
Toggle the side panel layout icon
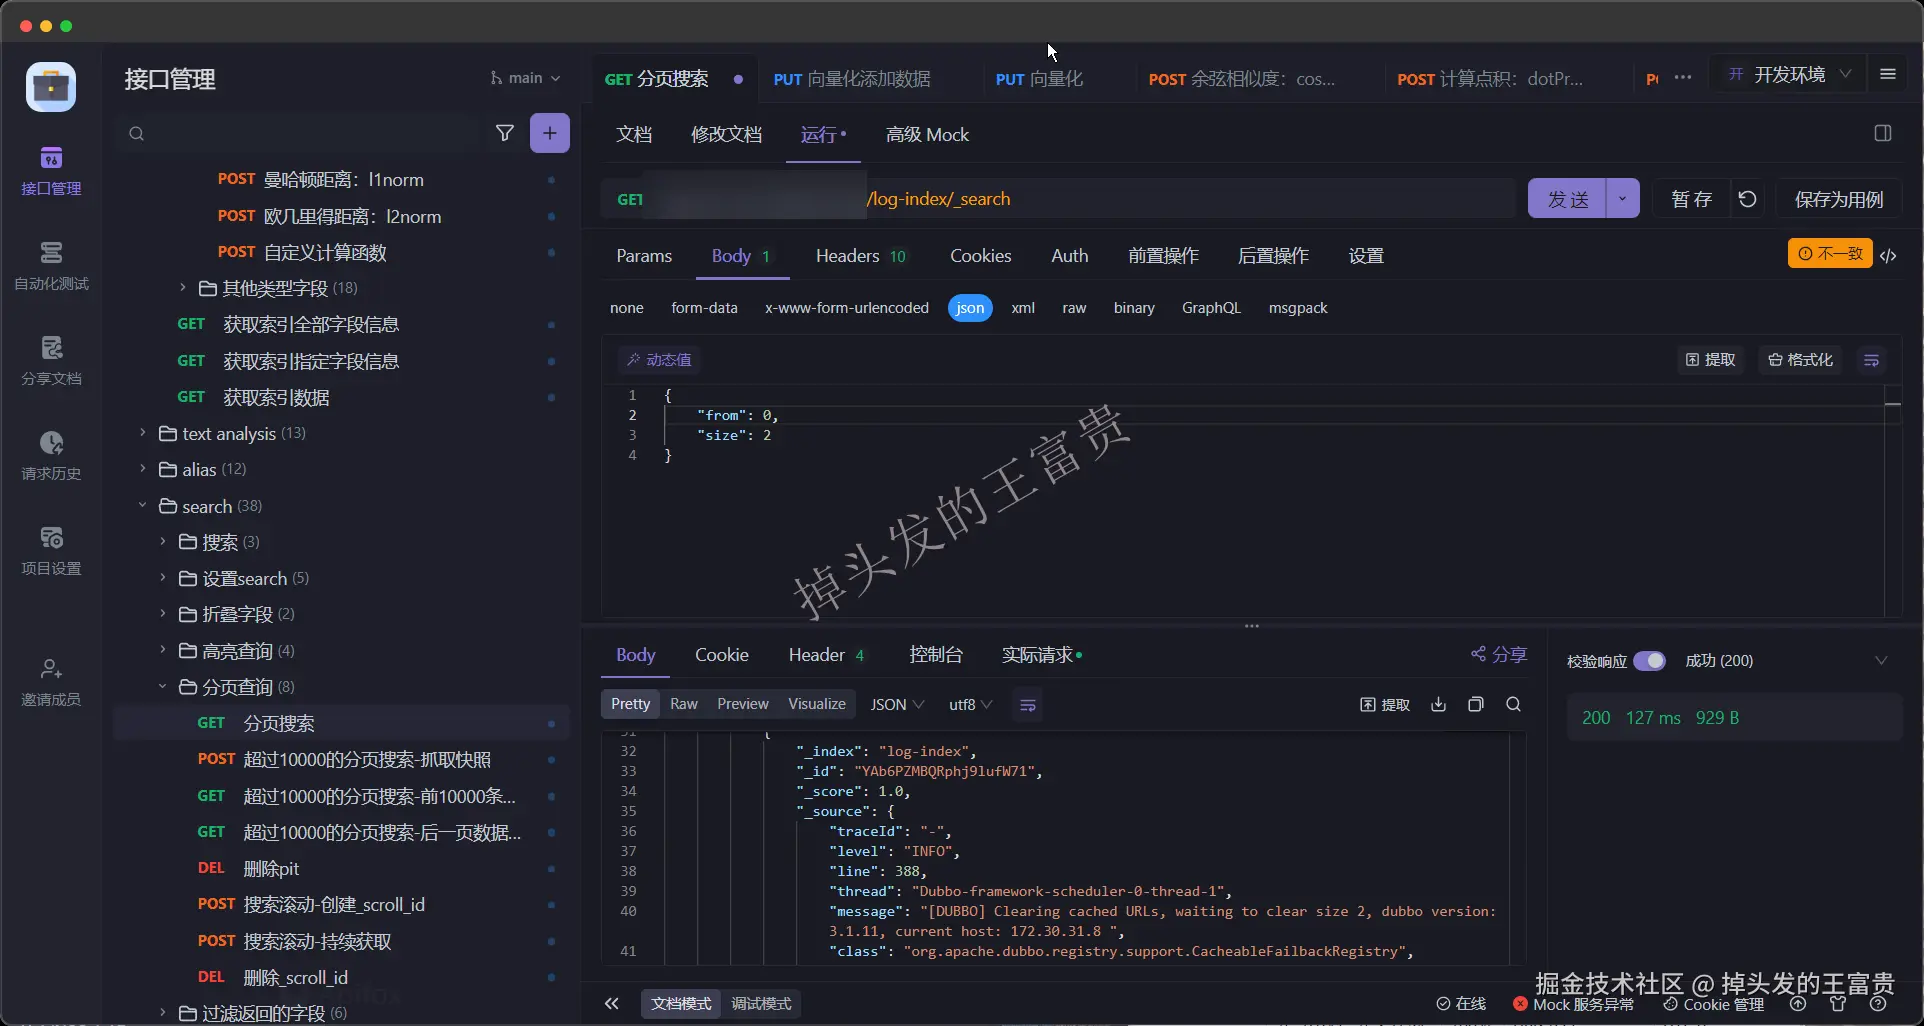tap(1883, 133)
